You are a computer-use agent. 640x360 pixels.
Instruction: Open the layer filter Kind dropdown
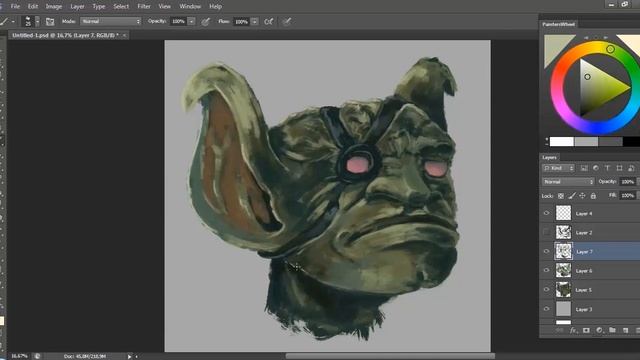point(558,168)
